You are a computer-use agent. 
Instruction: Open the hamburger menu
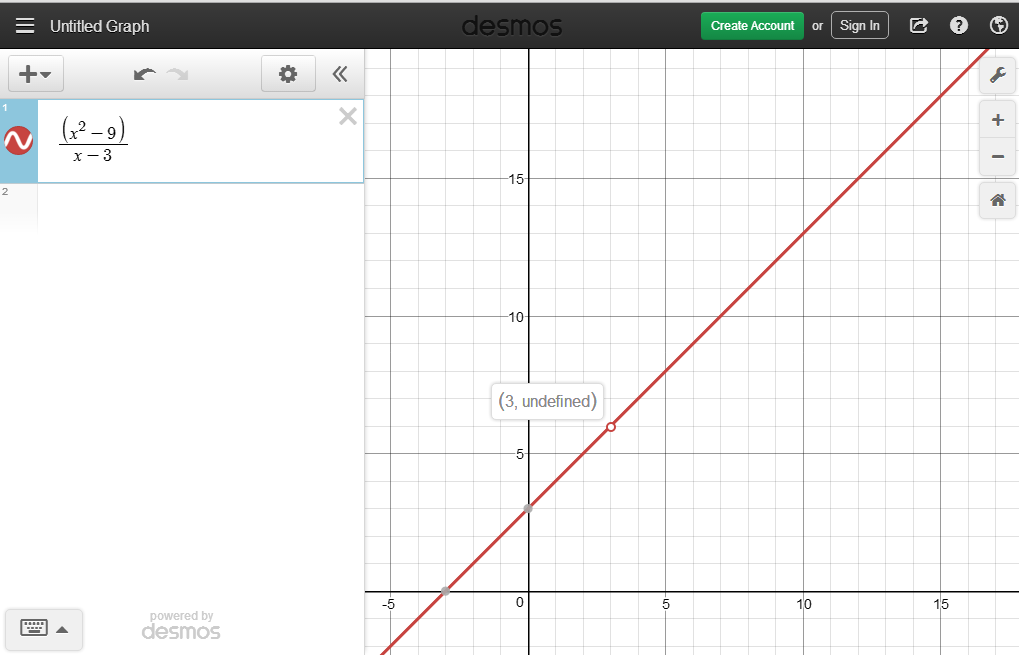click(25, 26)
